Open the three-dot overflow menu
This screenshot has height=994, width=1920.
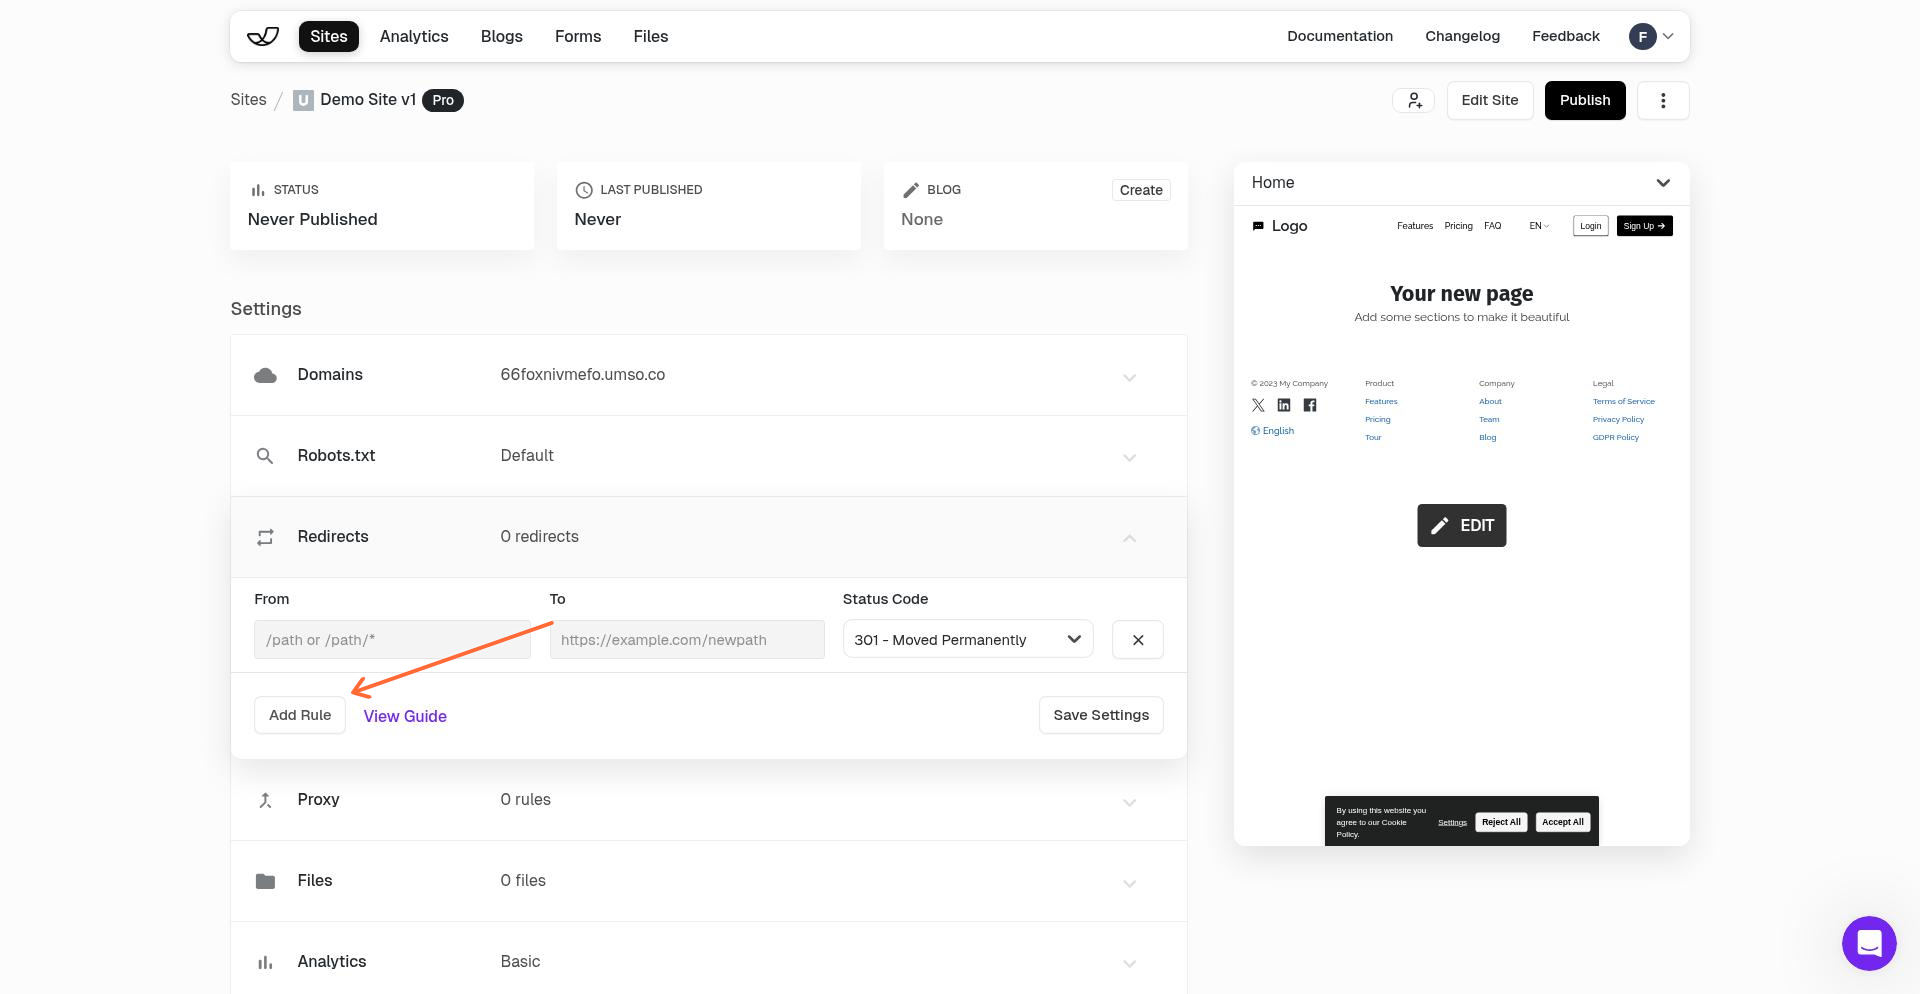1663,100
